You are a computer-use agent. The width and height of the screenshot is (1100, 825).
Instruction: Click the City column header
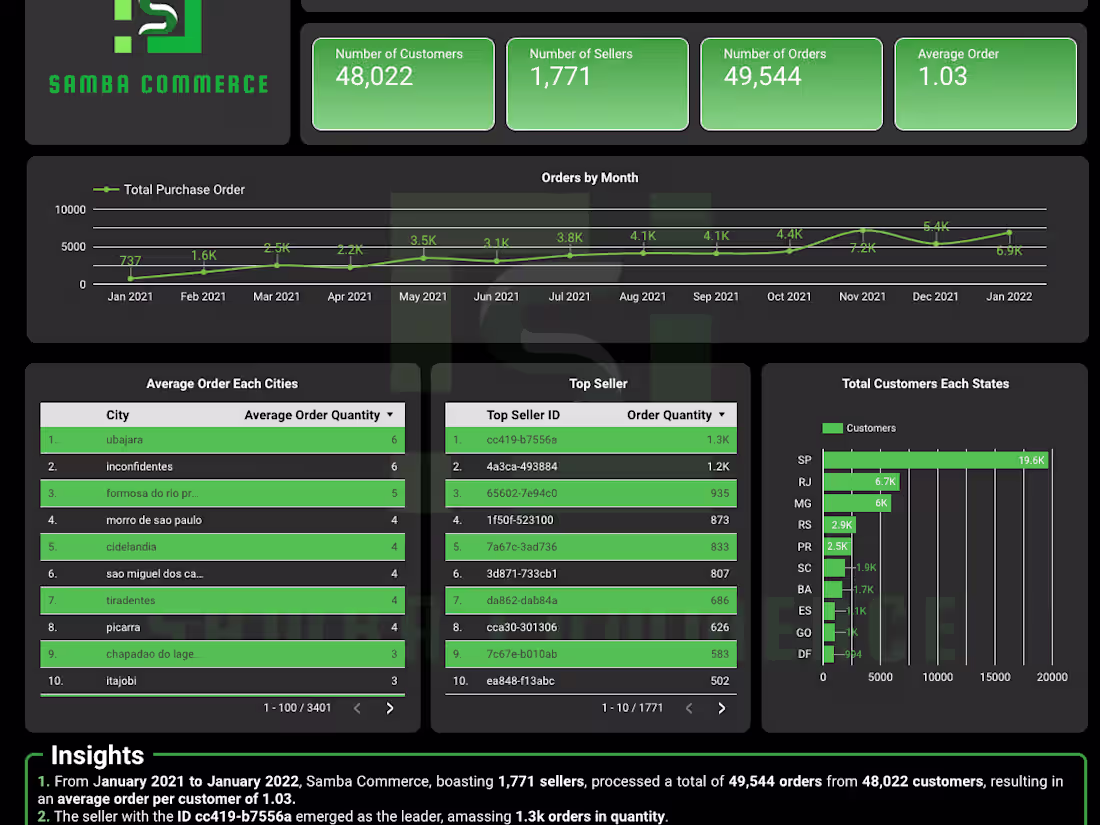click(x=118, y=415)
